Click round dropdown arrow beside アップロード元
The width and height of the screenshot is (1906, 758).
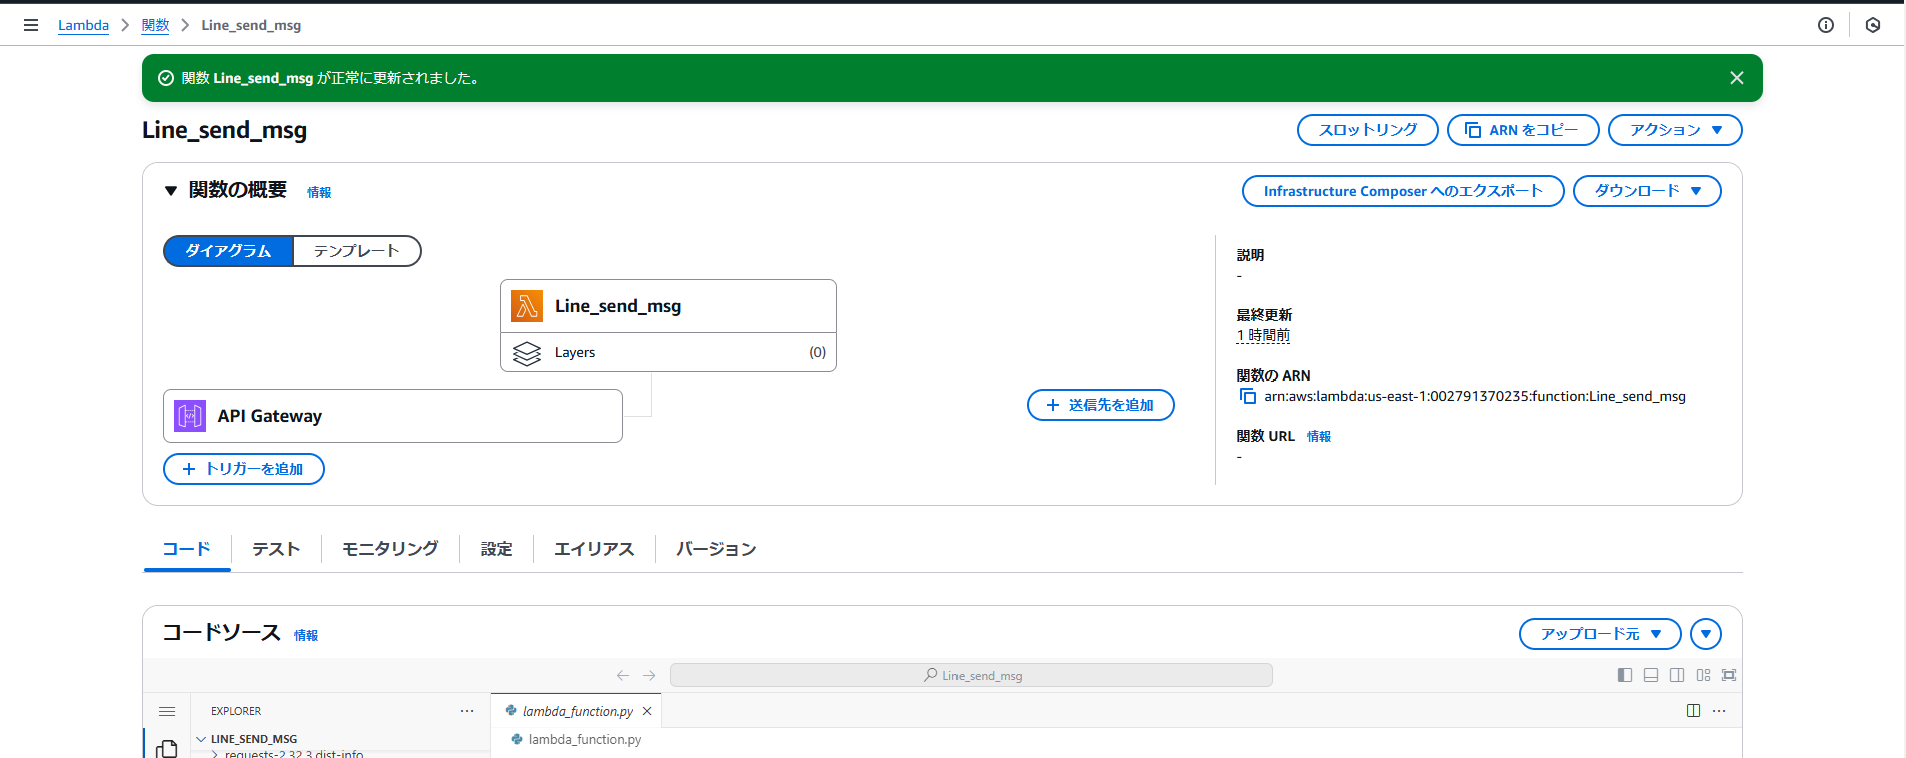[1706, 634]
